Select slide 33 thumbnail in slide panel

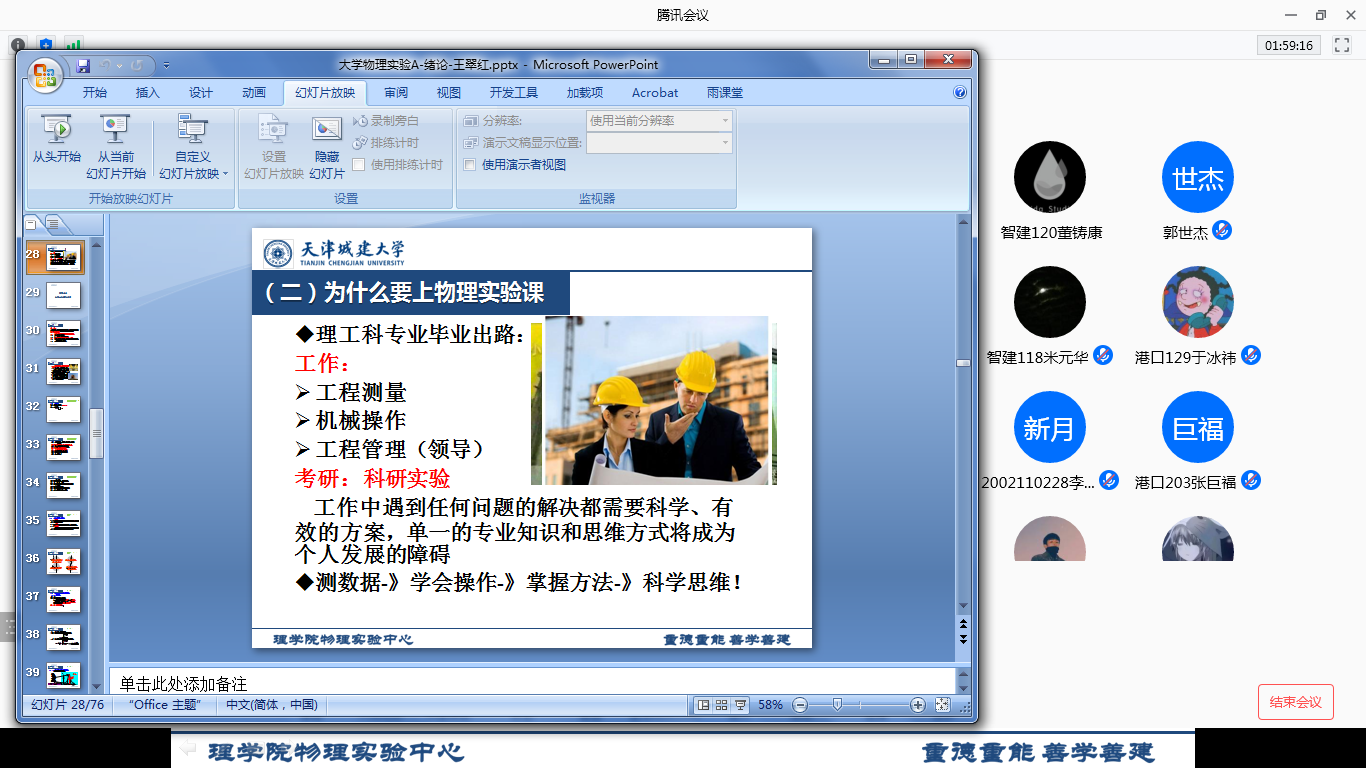63,446
